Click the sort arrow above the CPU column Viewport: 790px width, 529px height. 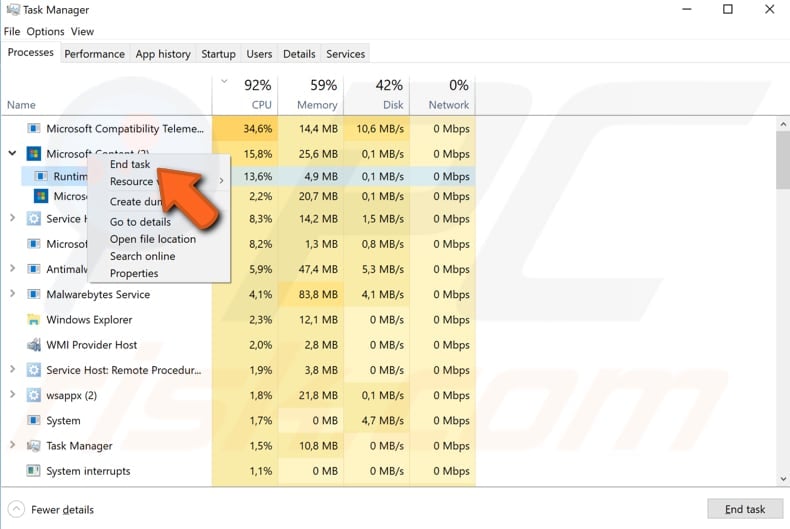tap(224, 81)
